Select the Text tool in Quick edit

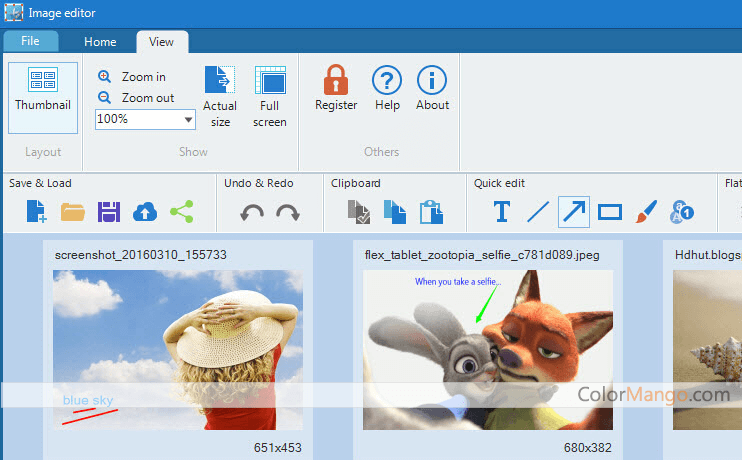tap(502, 212)
